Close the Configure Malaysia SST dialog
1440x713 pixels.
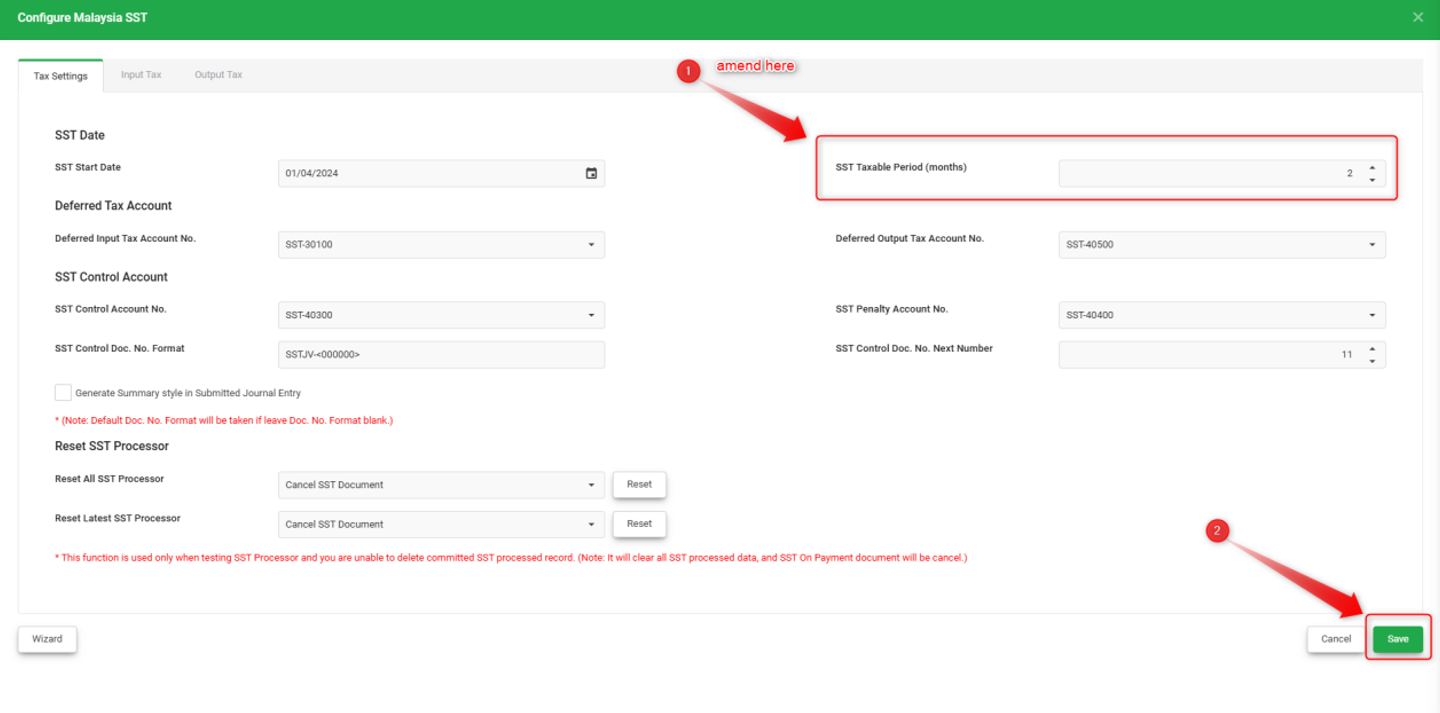pos(1418,18)
